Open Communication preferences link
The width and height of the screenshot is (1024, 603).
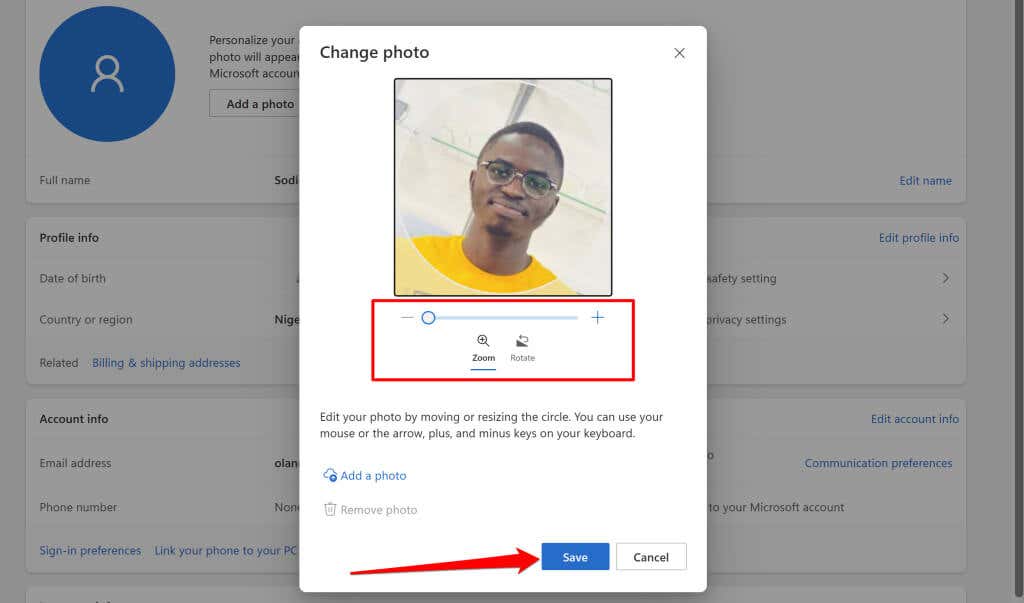click(x=878, y=463)
